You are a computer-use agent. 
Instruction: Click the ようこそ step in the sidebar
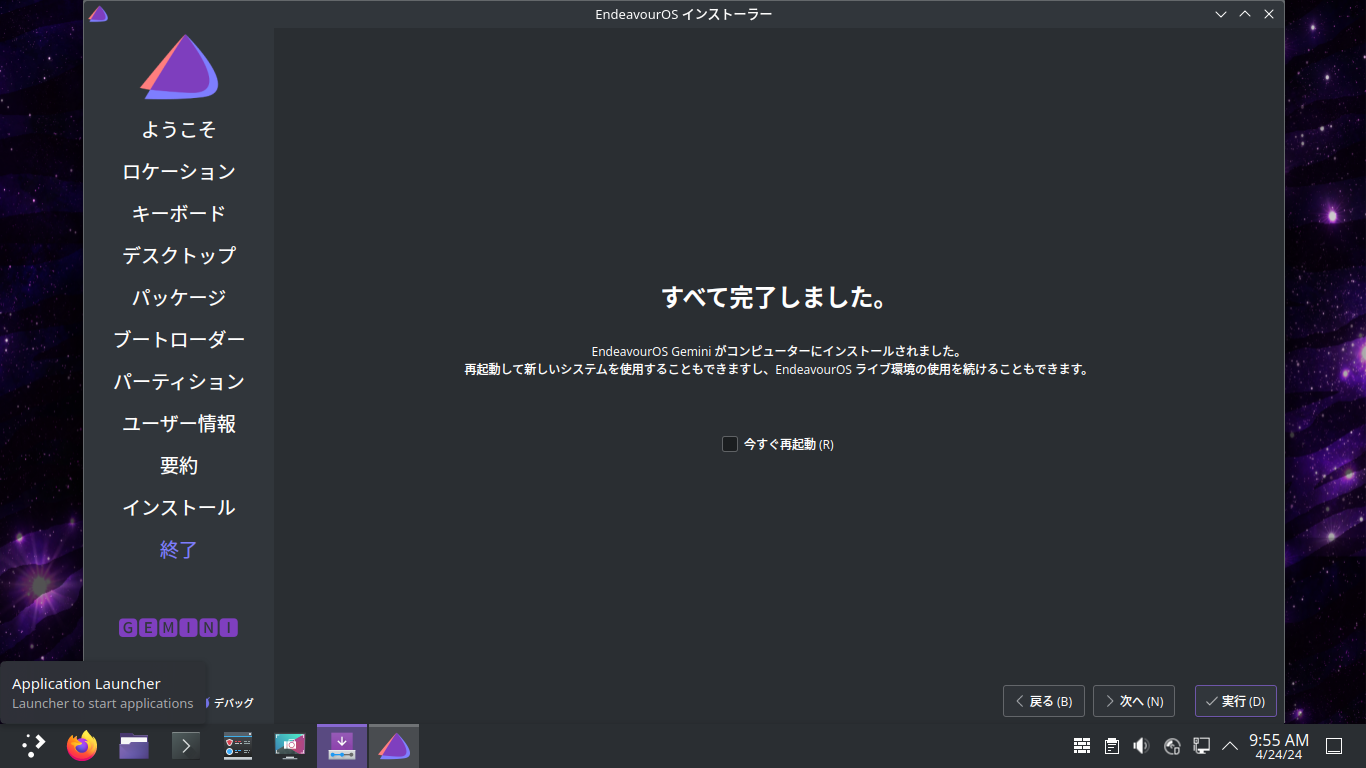179,130
